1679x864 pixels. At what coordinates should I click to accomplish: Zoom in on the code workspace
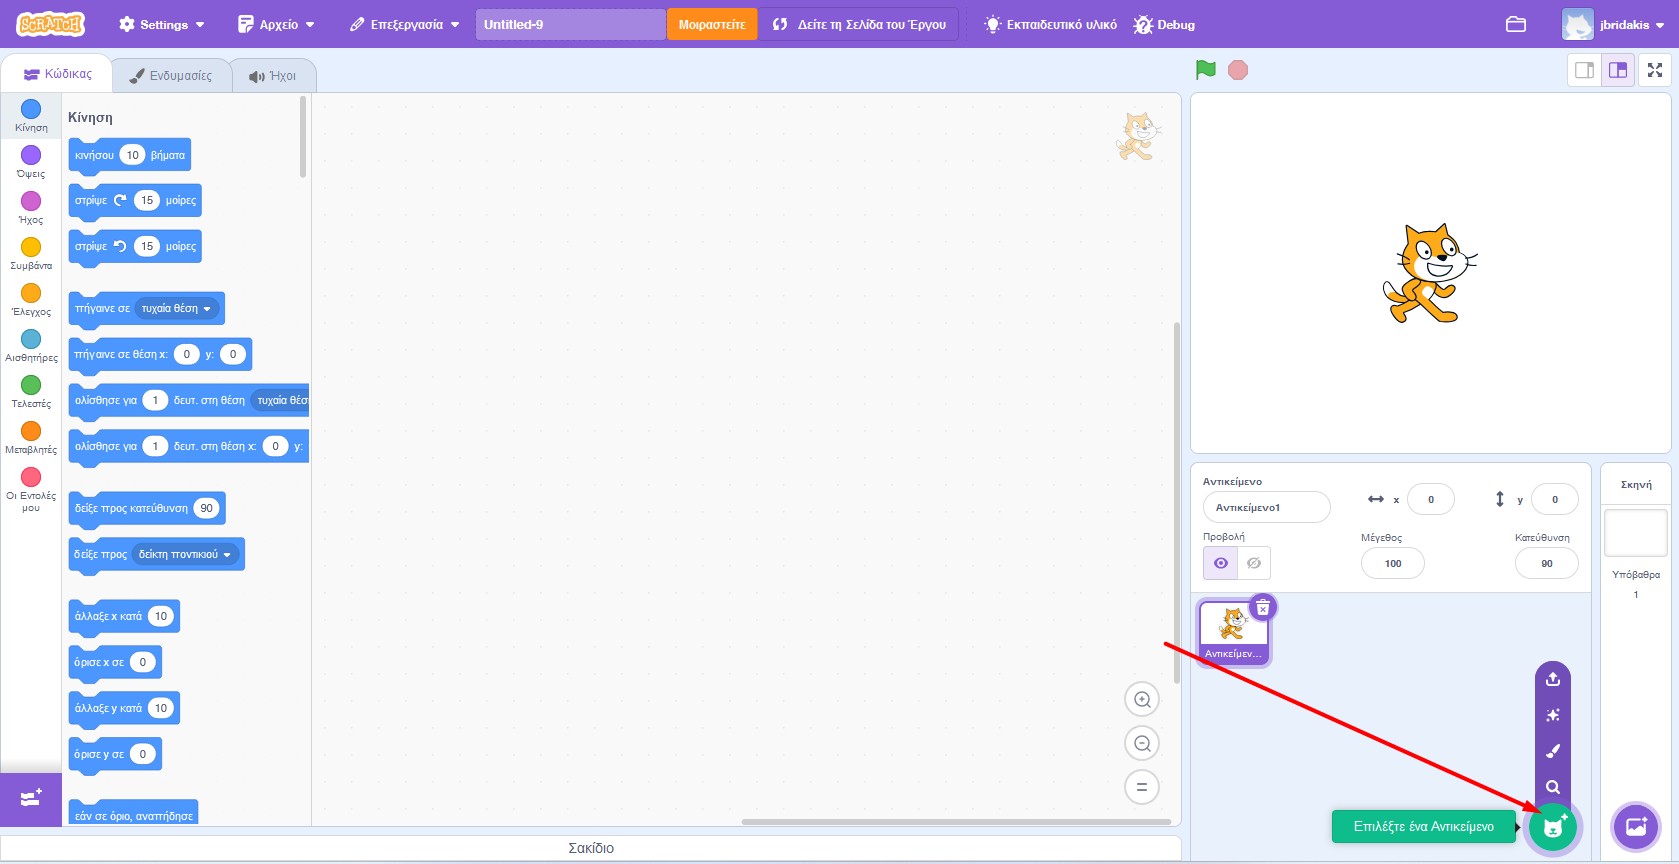pyautogui.click(x=1142, y=700)
